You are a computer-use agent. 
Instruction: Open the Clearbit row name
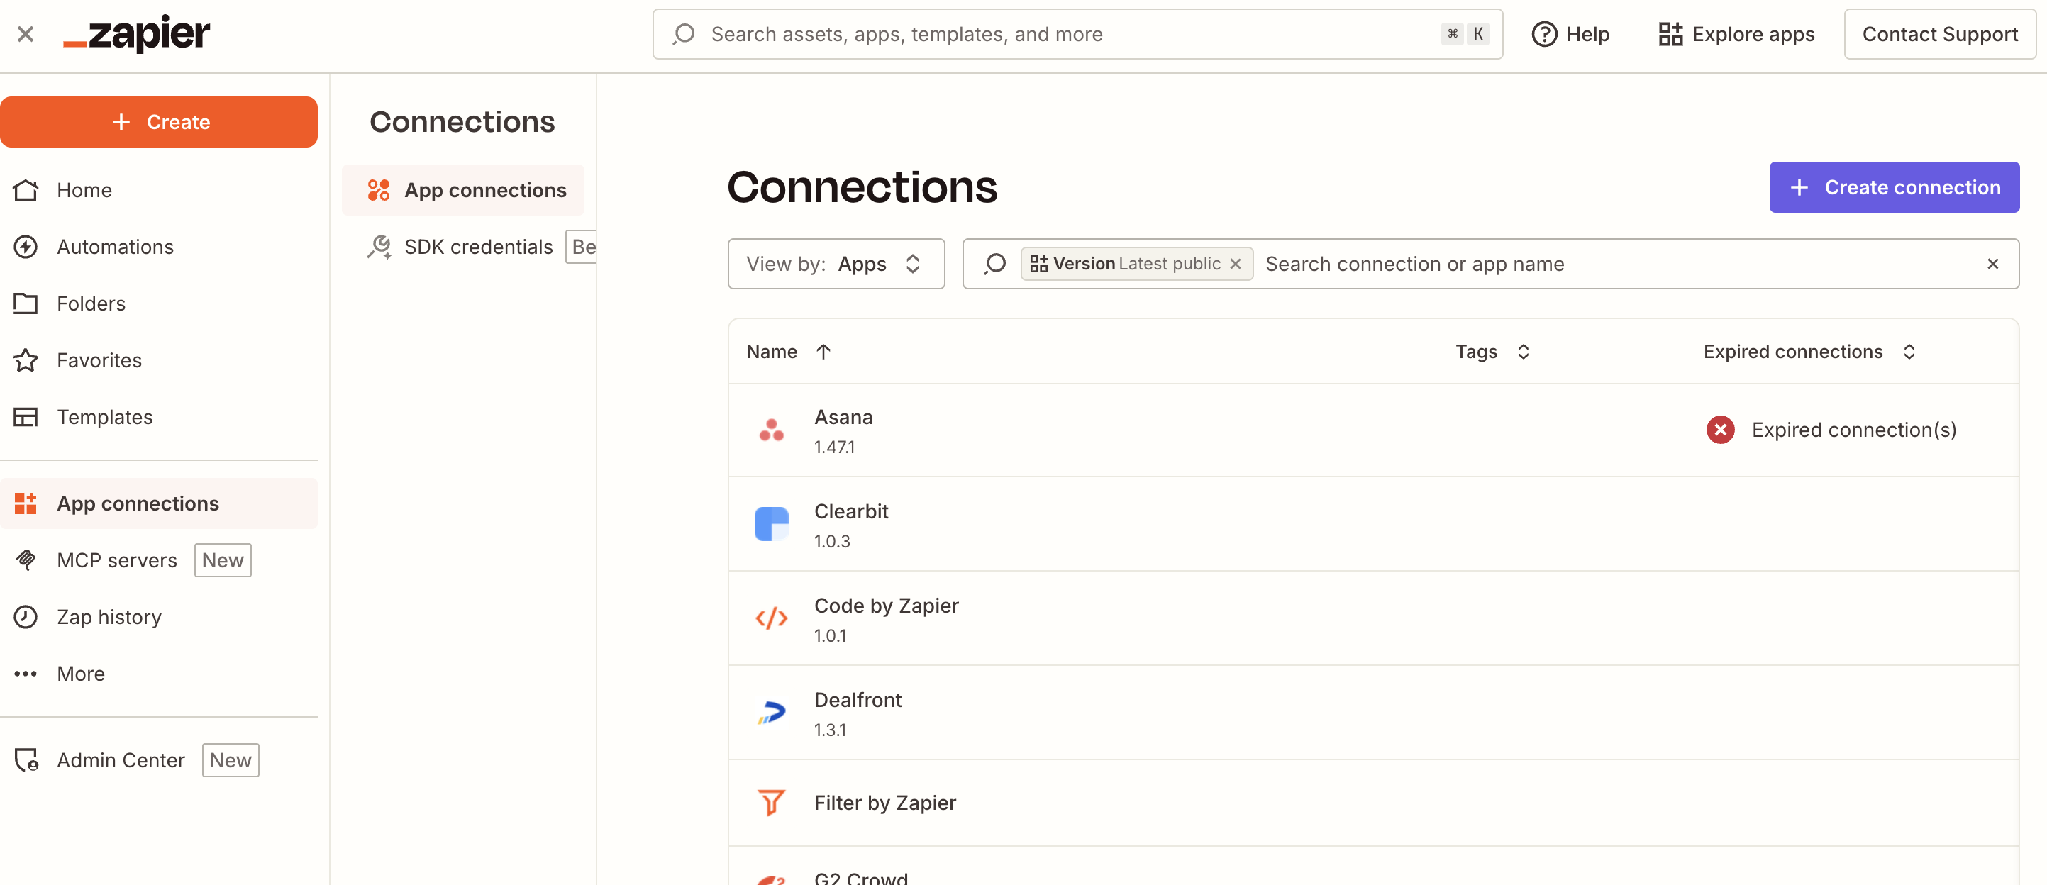pos(851,511)
